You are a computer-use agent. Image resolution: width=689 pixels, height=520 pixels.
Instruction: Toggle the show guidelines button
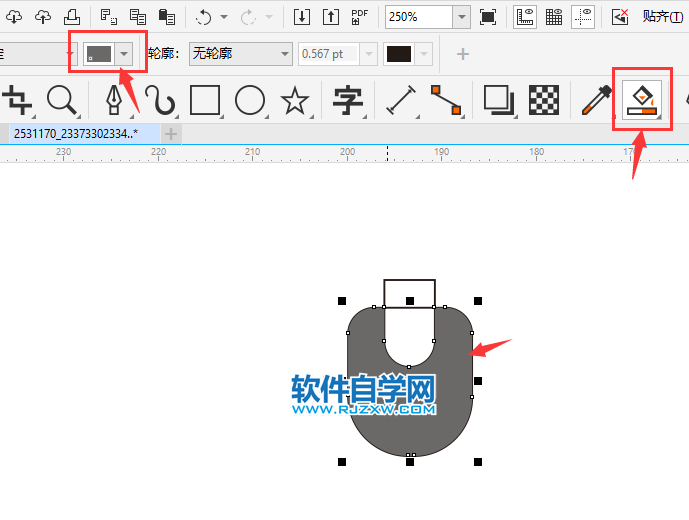[x=583, y=17]
